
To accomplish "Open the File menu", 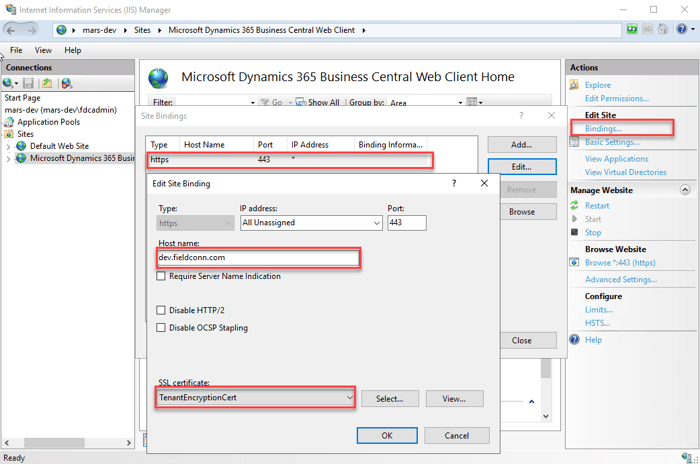I will pyautogui.click(x=16, y=50).
